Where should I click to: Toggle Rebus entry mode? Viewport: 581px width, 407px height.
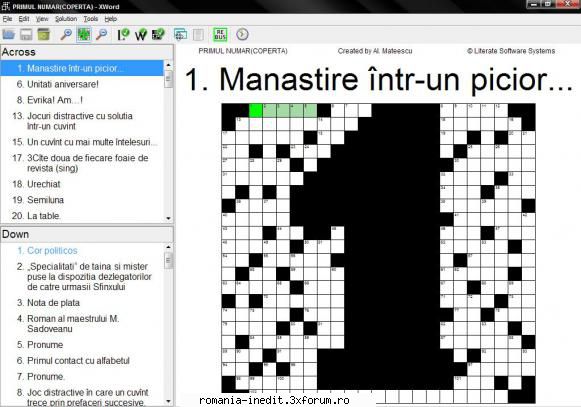pyautogui.click(x=220, y=34)
